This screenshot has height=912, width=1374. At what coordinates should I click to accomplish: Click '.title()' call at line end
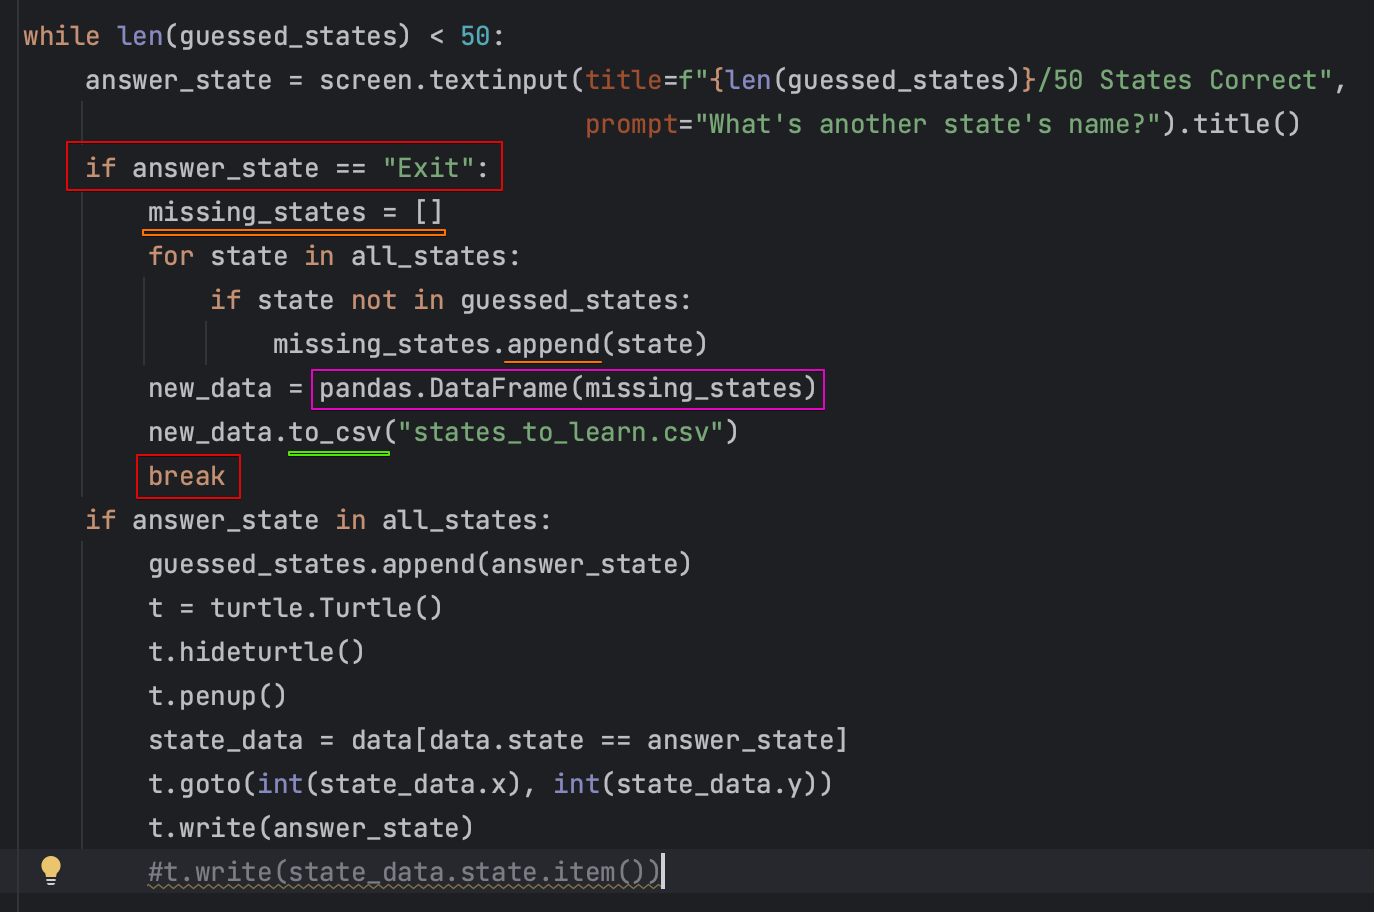pos(1240,125)
